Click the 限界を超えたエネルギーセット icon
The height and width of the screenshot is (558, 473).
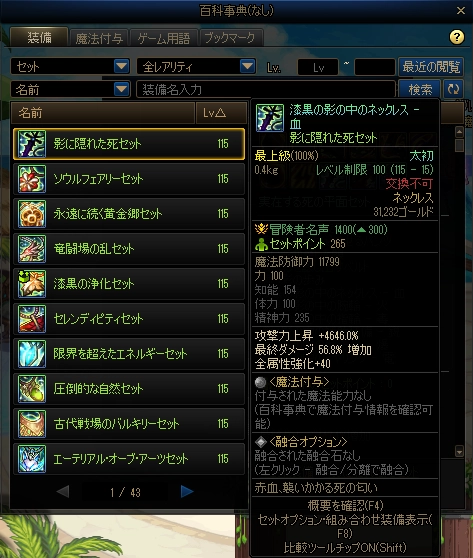(32, 353)
